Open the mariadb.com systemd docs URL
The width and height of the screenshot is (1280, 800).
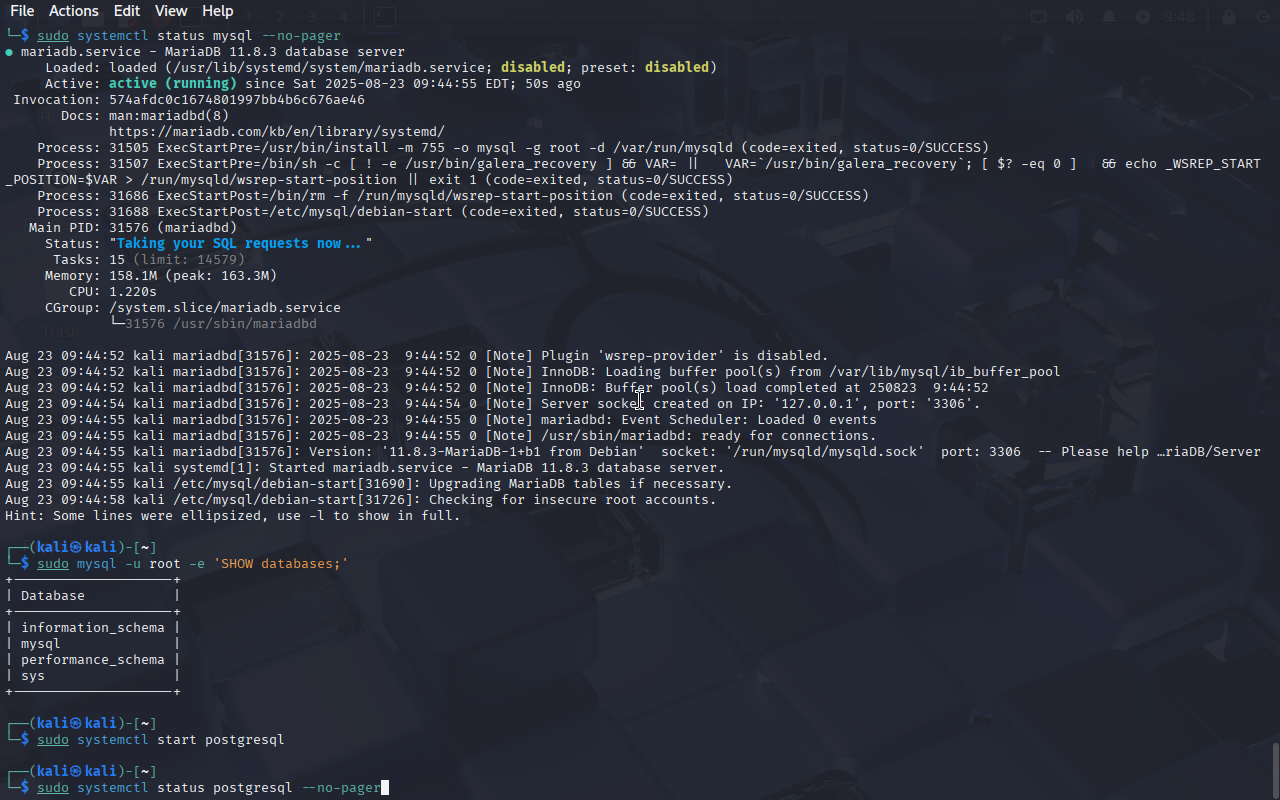(277, 132)
